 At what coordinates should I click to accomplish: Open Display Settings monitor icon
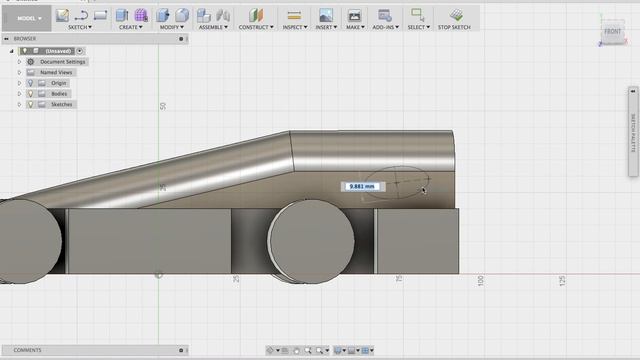[x=338, y=350]
